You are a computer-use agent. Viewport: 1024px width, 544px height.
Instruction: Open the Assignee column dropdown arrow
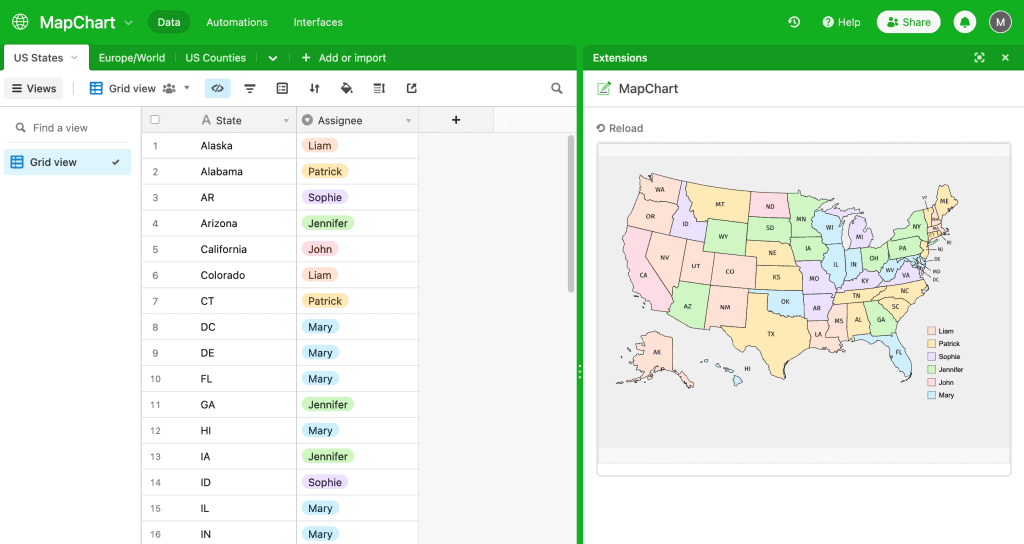point(408,121)
